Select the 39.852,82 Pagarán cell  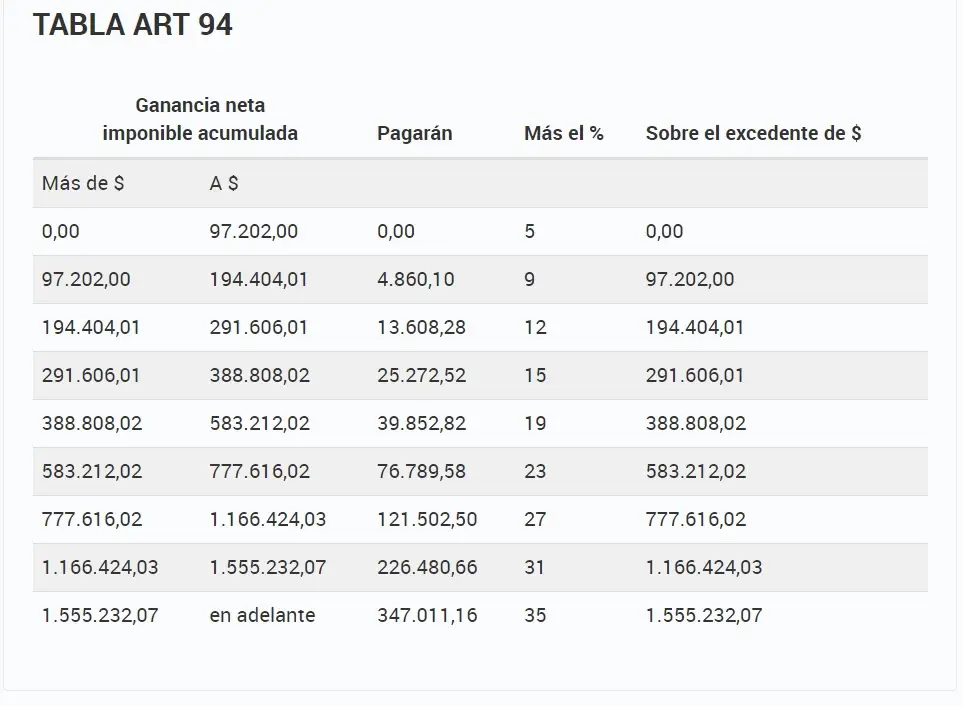421,423
